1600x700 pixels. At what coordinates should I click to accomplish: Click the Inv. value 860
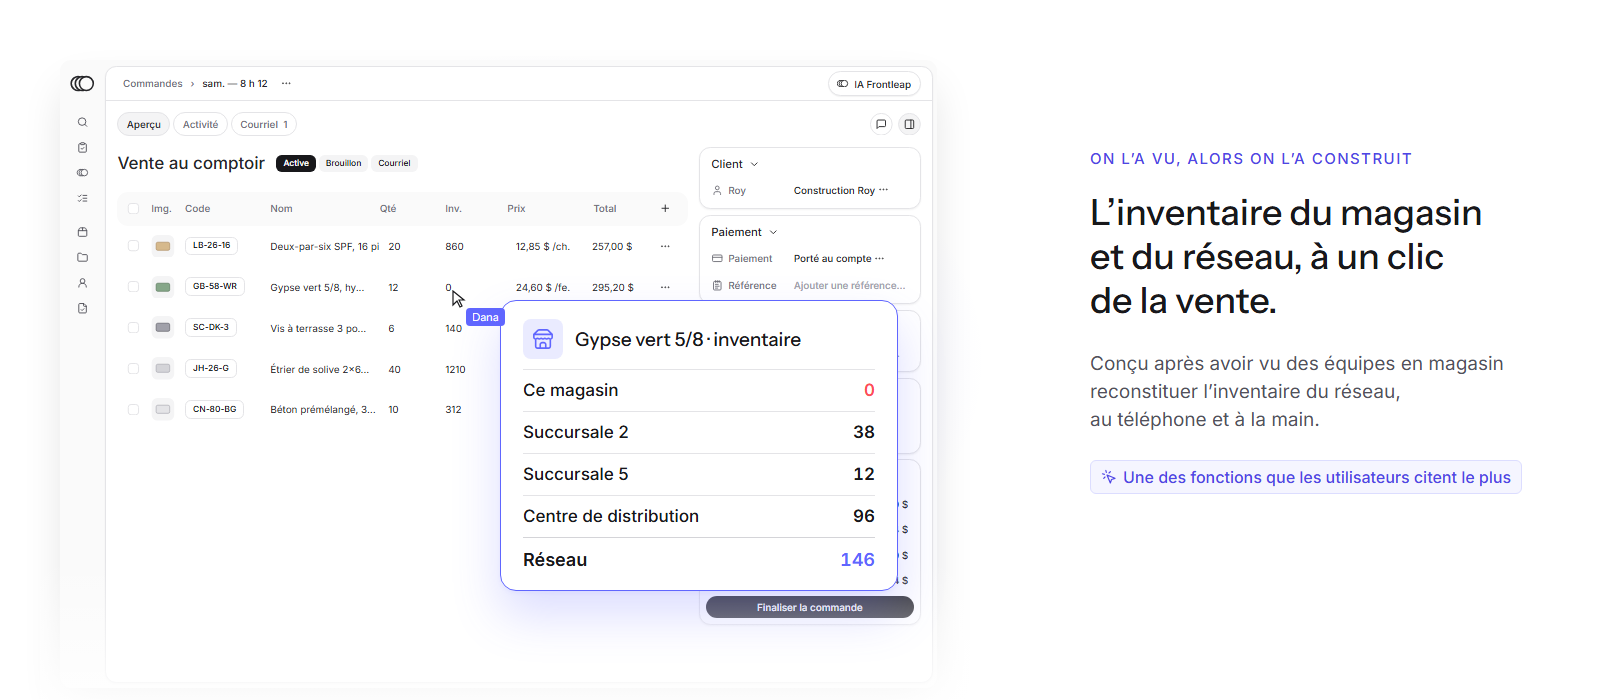coord(454,246)
